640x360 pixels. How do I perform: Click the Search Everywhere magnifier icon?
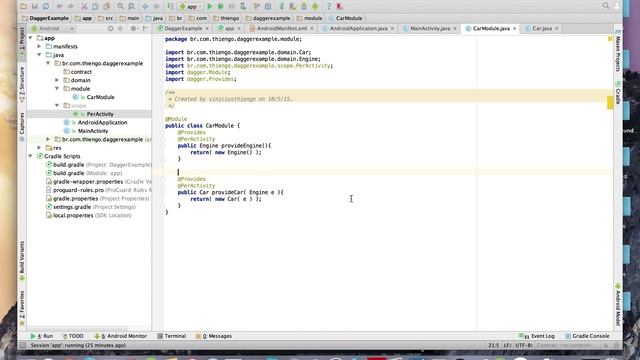pyautogui.click(x=606, y=5)
